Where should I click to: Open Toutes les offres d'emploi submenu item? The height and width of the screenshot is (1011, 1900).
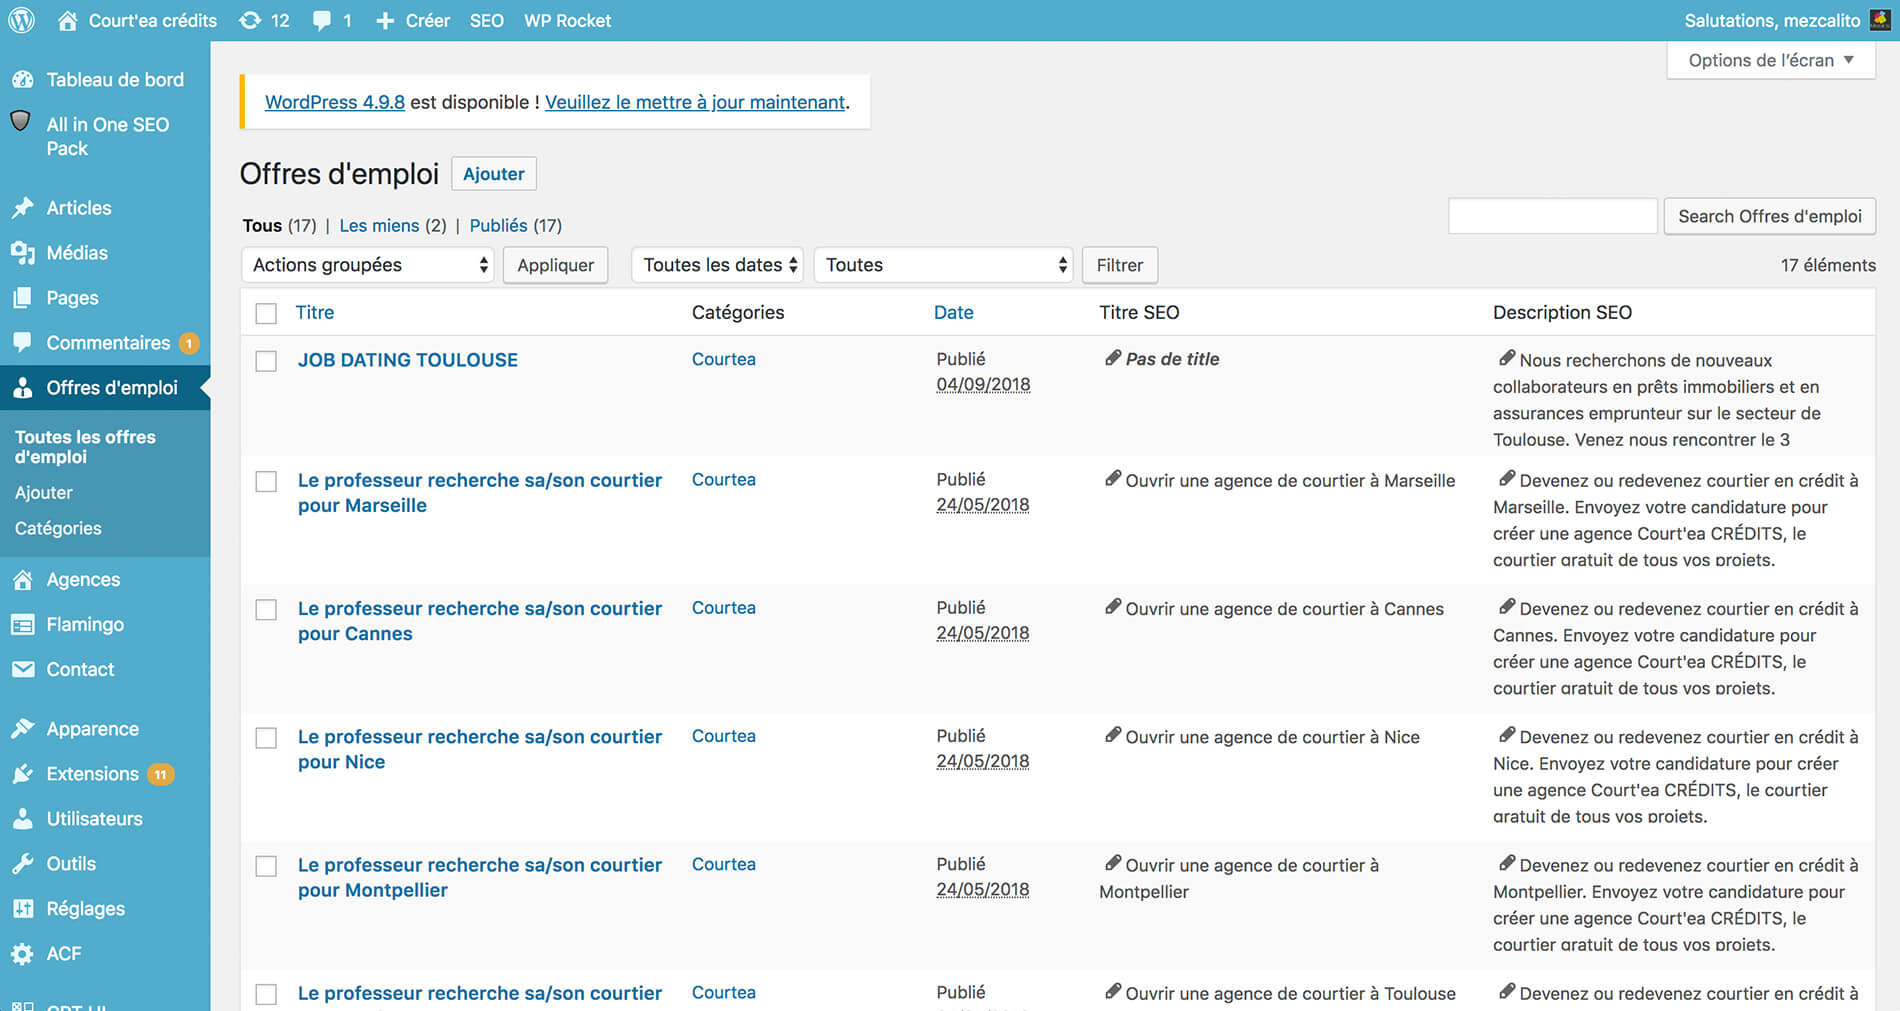click(85, 447)
